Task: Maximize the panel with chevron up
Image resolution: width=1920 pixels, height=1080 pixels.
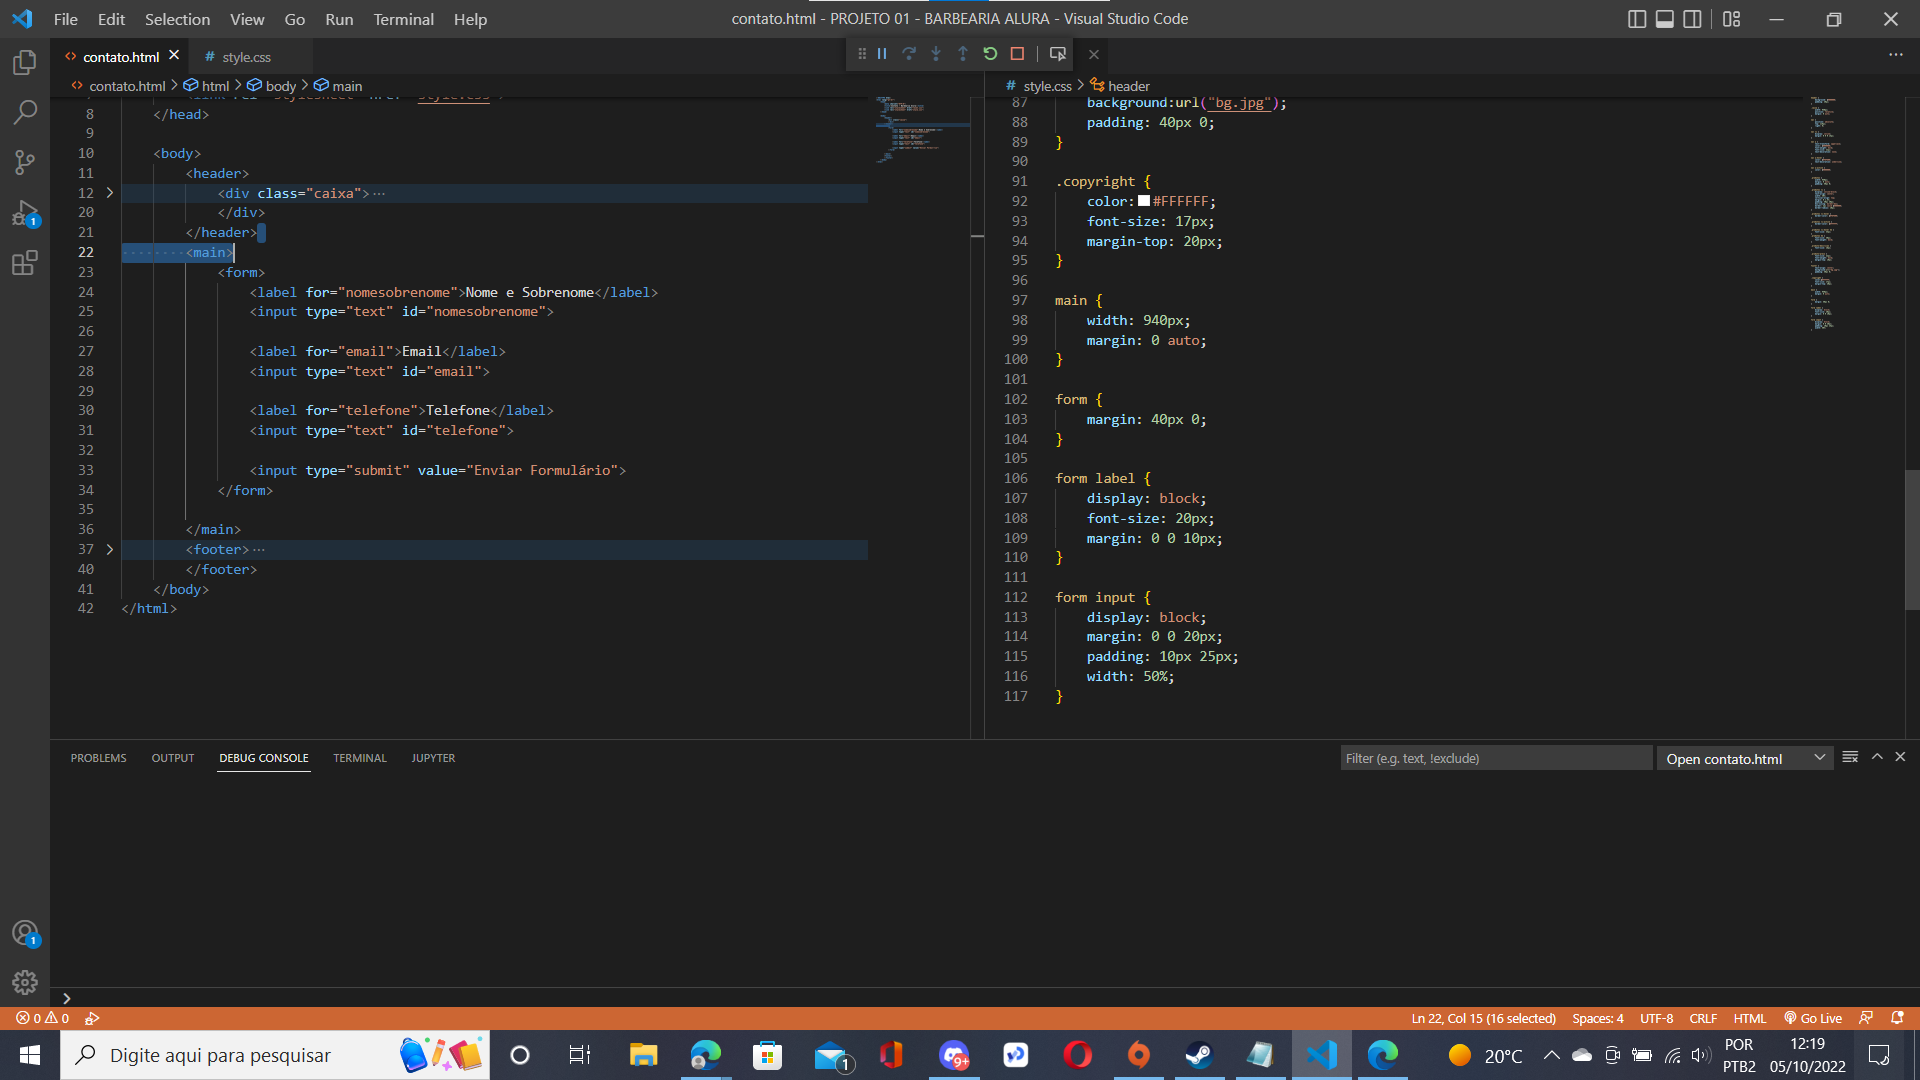Action: pos(1877,757)
